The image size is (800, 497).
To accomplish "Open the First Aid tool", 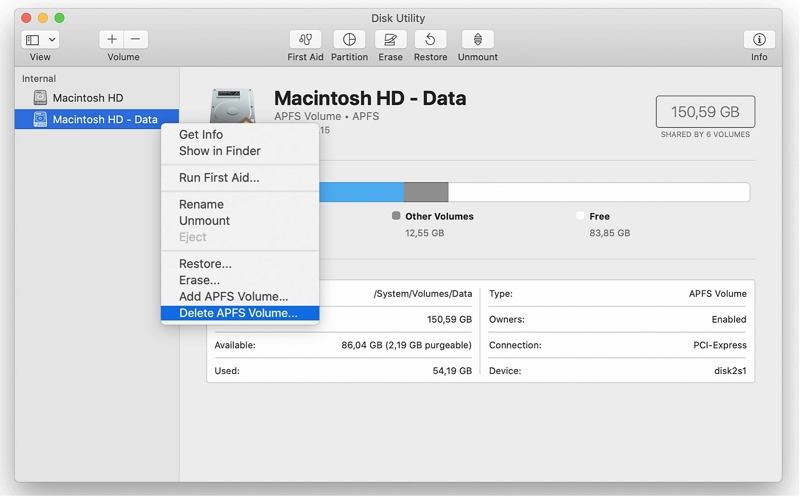I will [305, 39].
